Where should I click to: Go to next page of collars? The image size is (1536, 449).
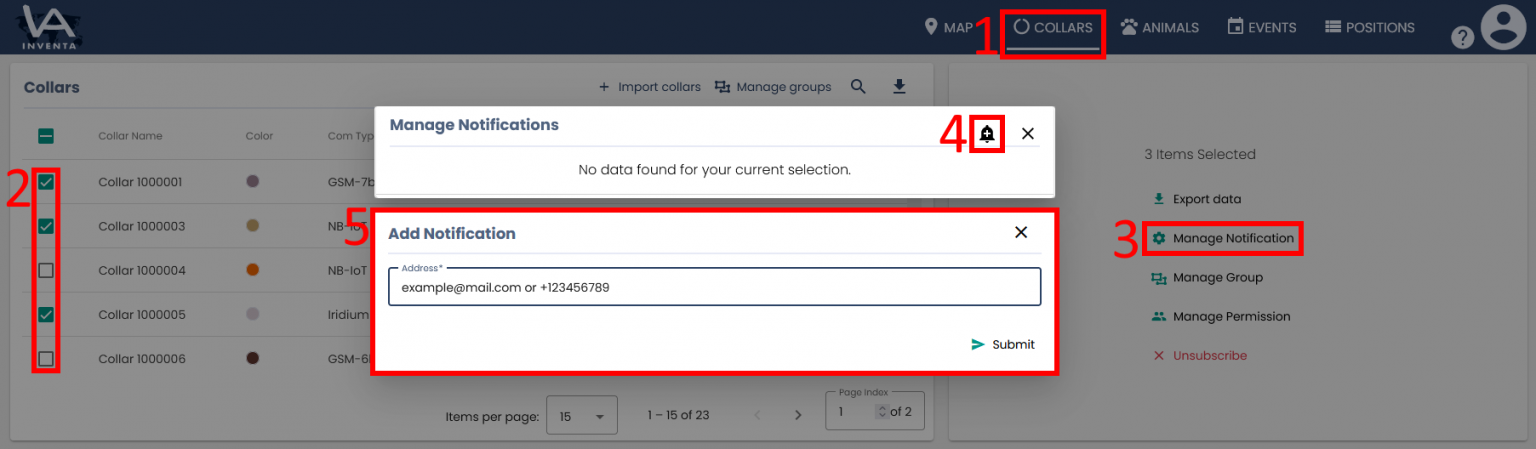click(798, 415)
